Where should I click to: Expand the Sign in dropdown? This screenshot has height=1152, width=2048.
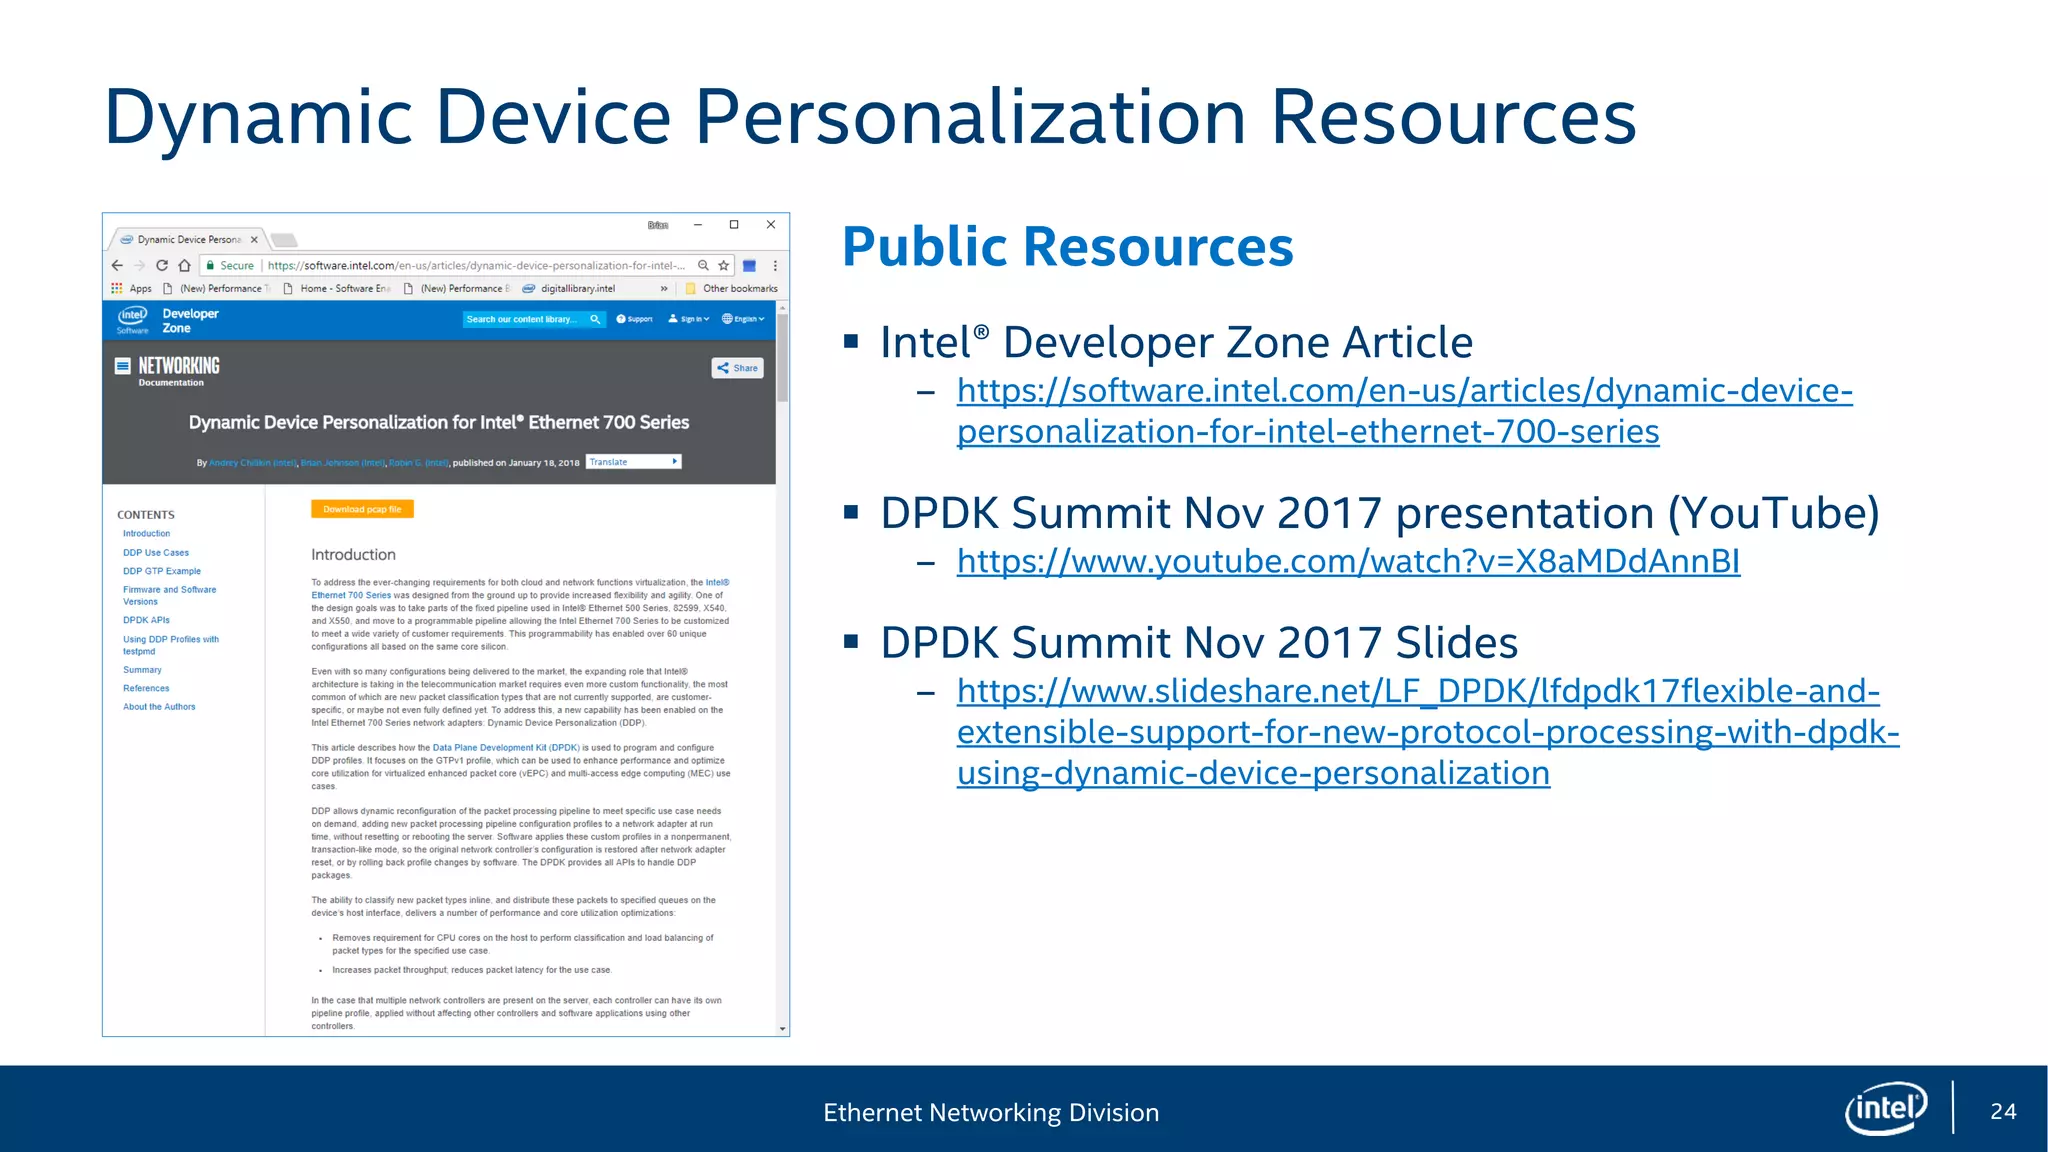689,320
